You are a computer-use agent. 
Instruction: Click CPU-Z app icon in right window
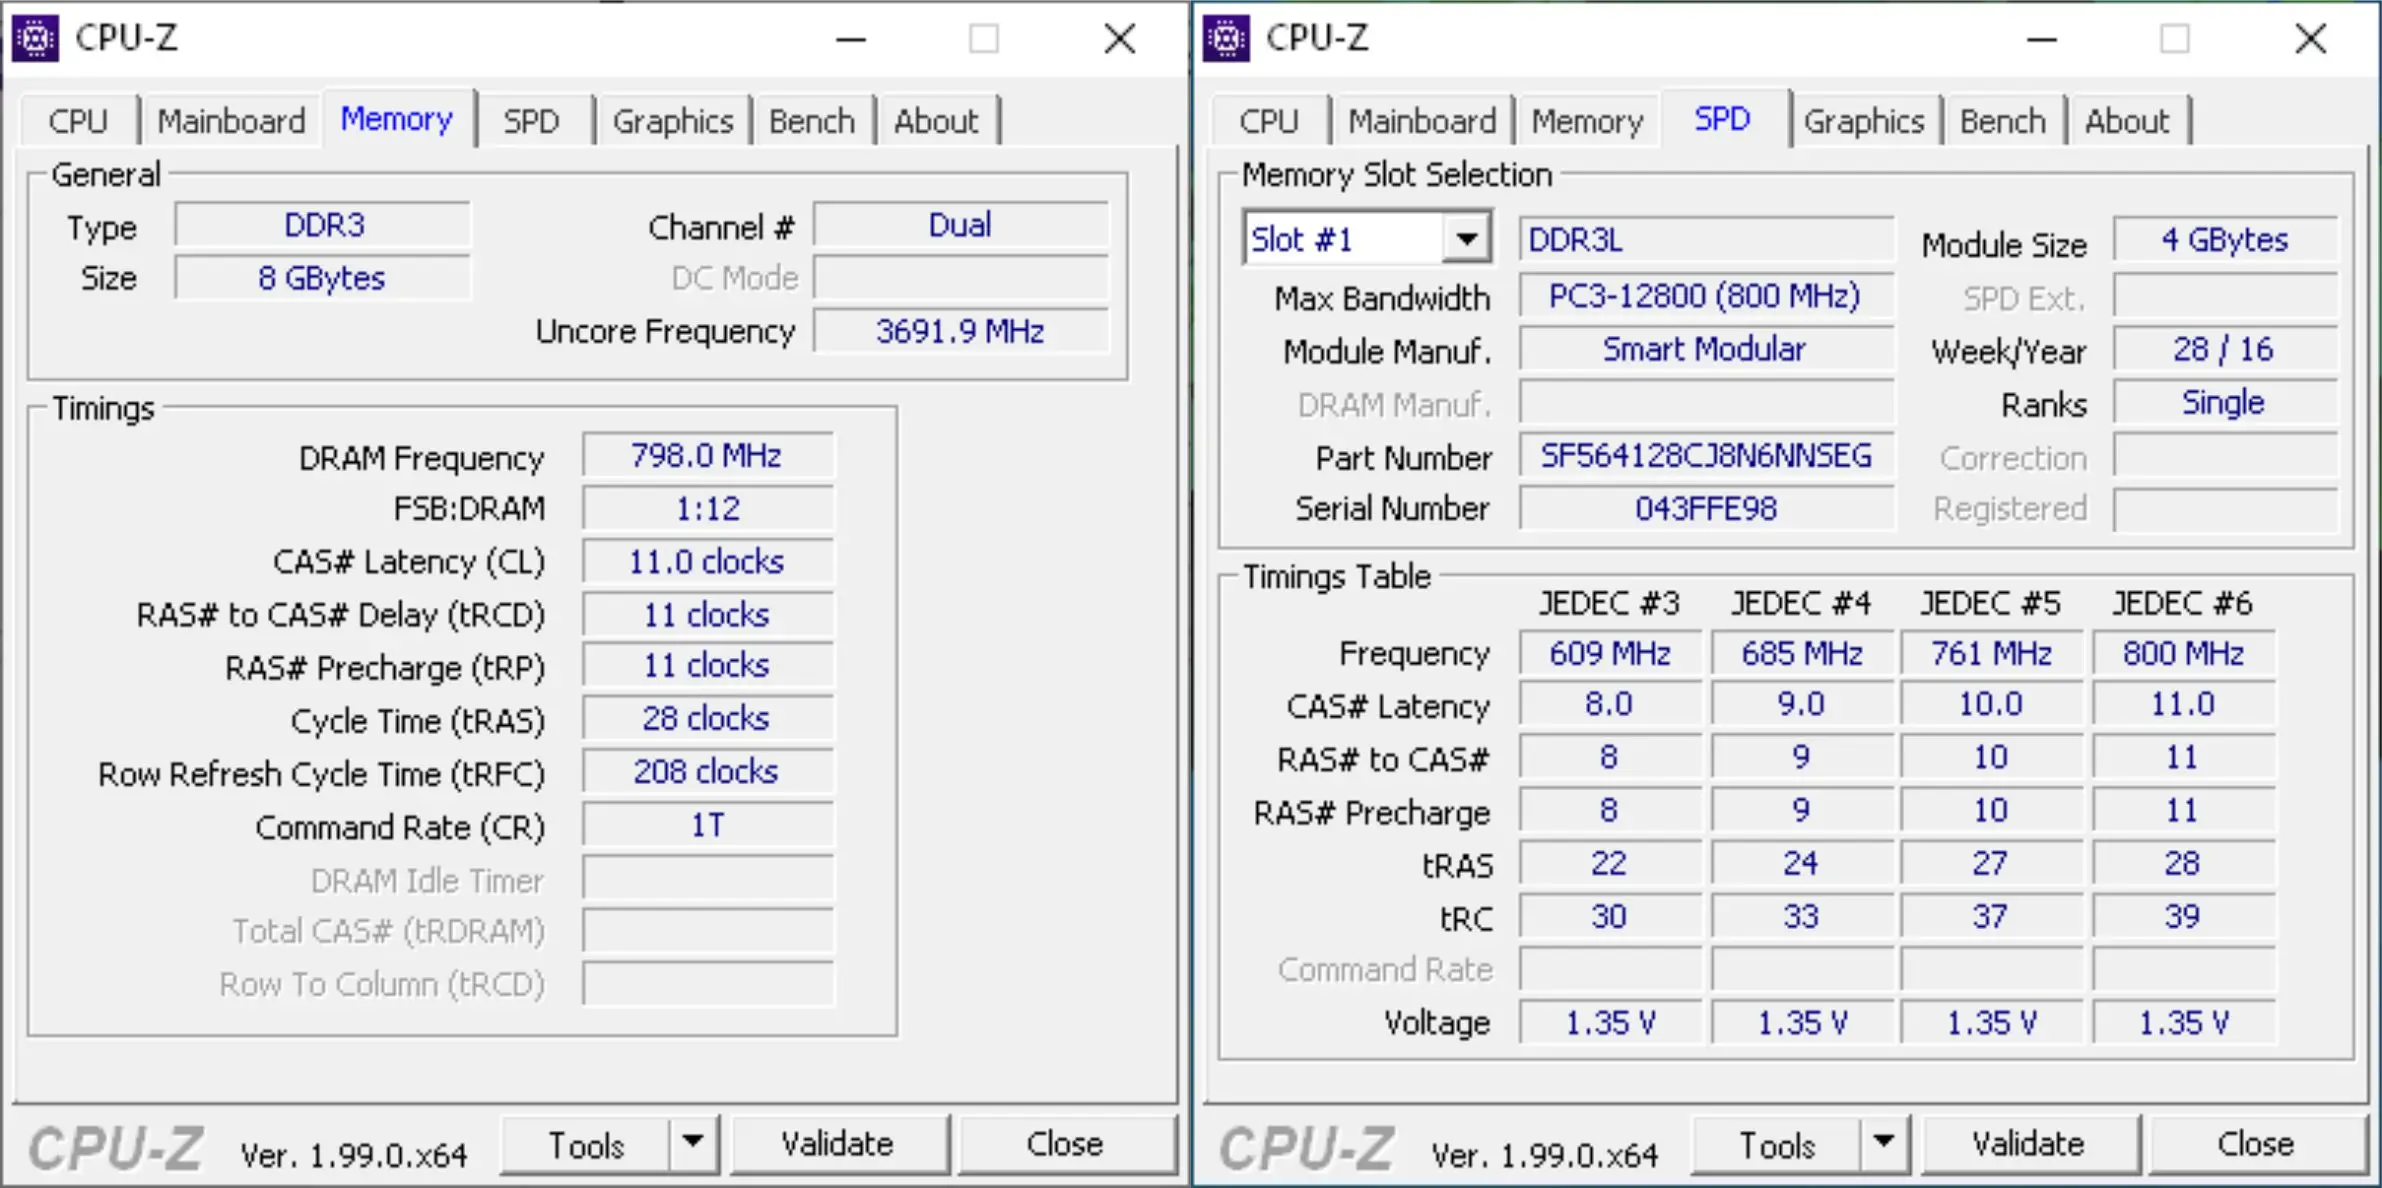pyautogui.click(x=1226, y=39)
